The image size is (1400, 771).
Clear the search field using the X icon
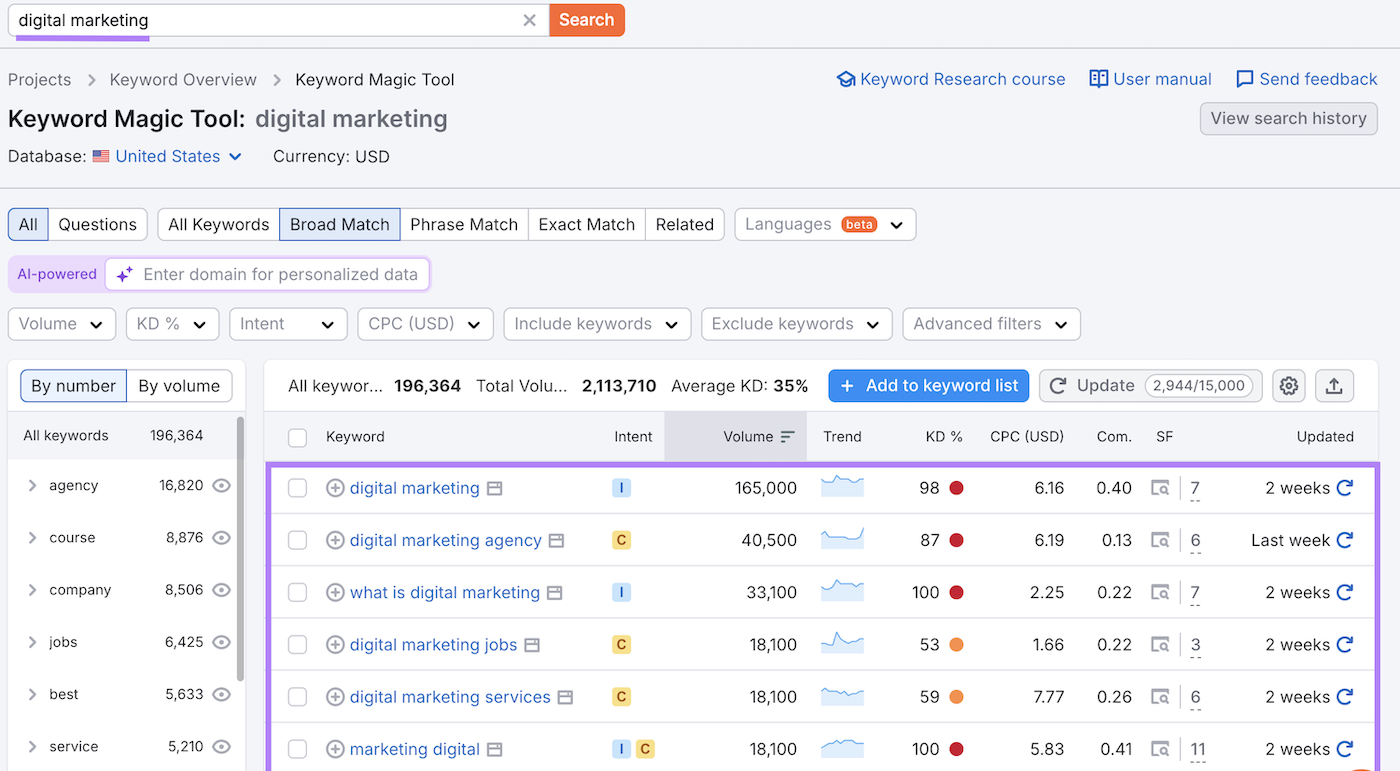pos(529,20)
